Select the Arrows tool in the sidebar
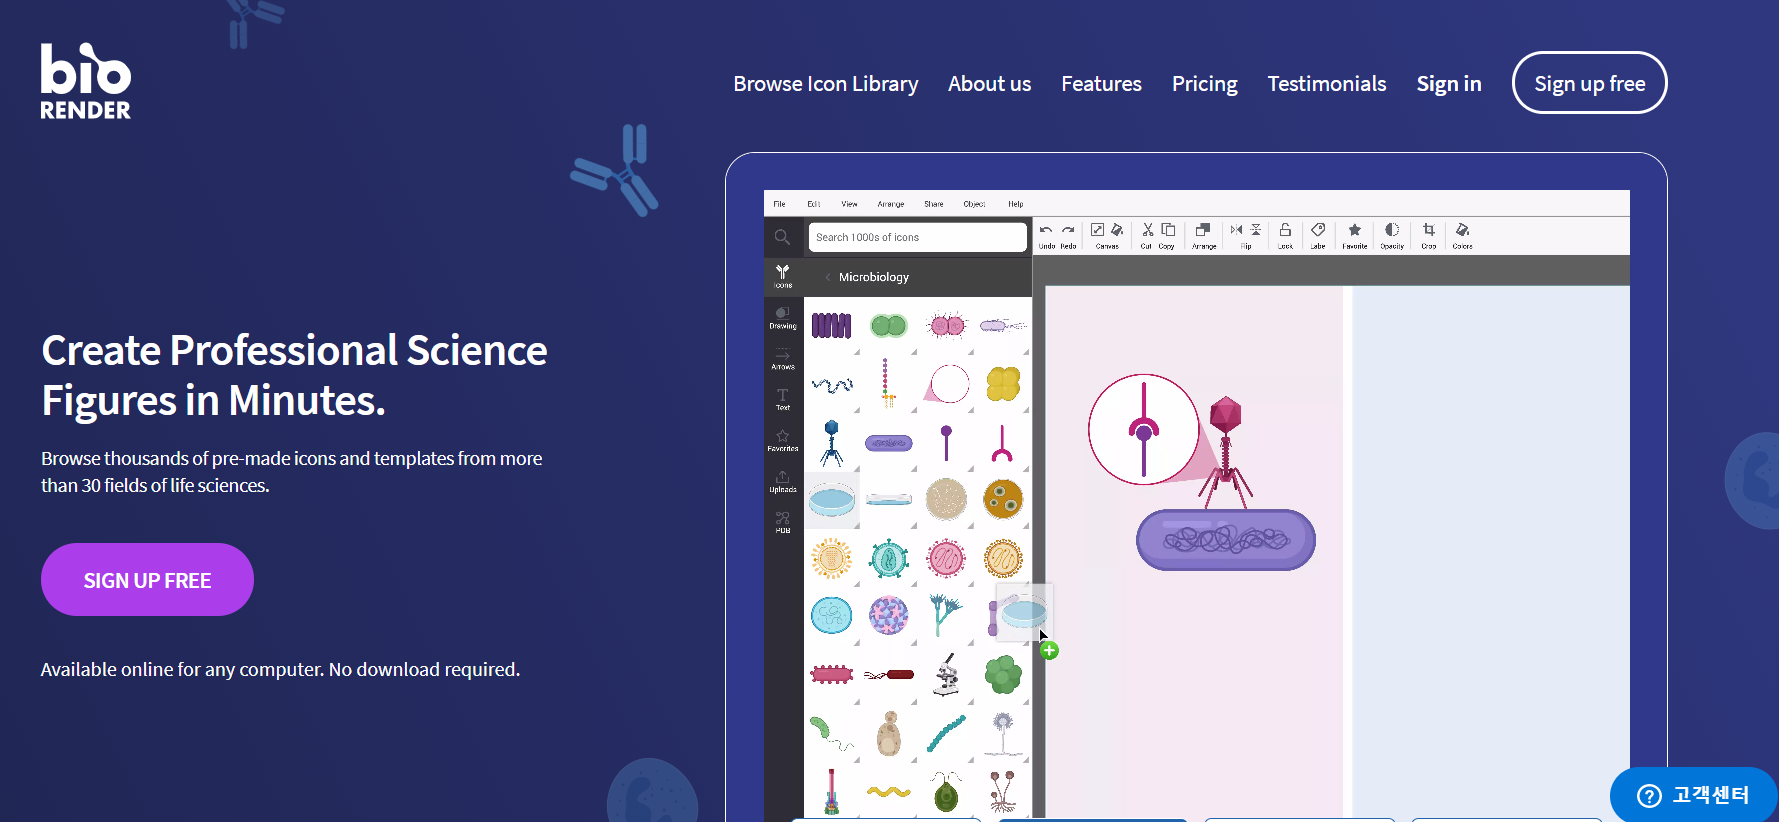Viewport: 1779px width, 822px height. pos(783,359)
